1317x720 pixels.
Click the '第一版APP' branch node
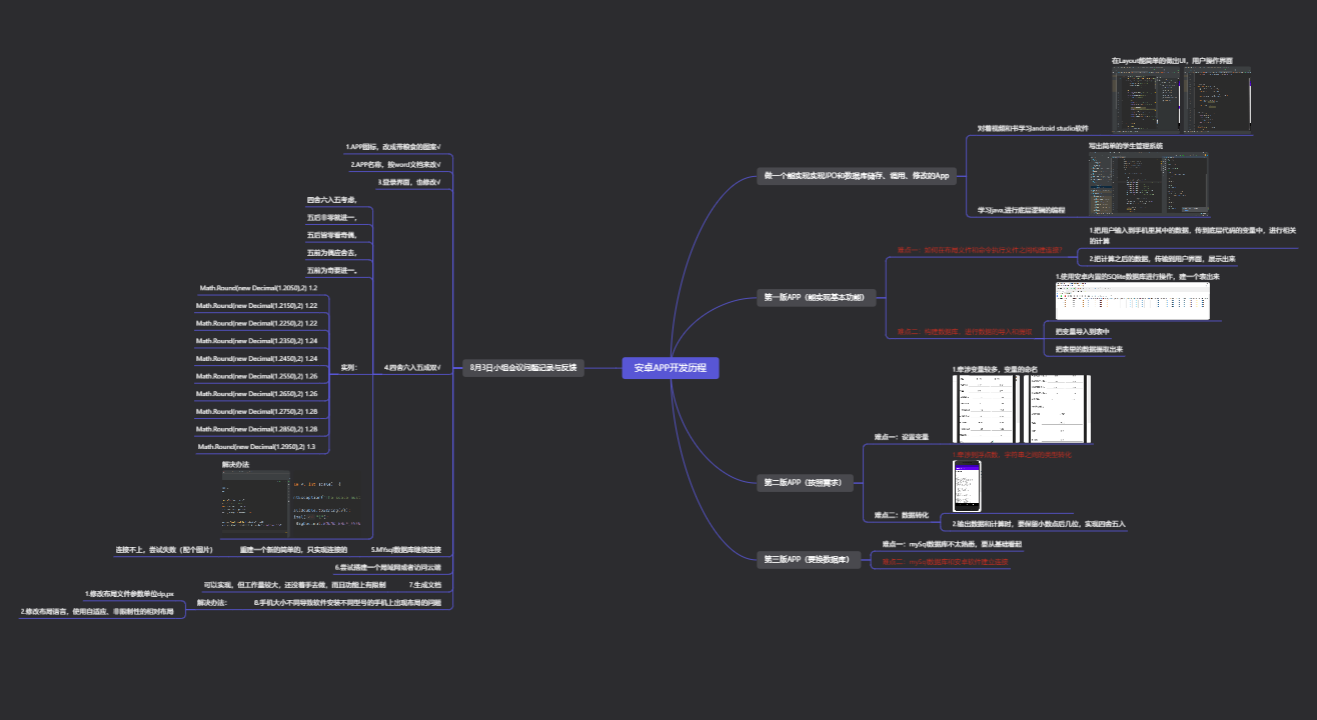(817, 298)
